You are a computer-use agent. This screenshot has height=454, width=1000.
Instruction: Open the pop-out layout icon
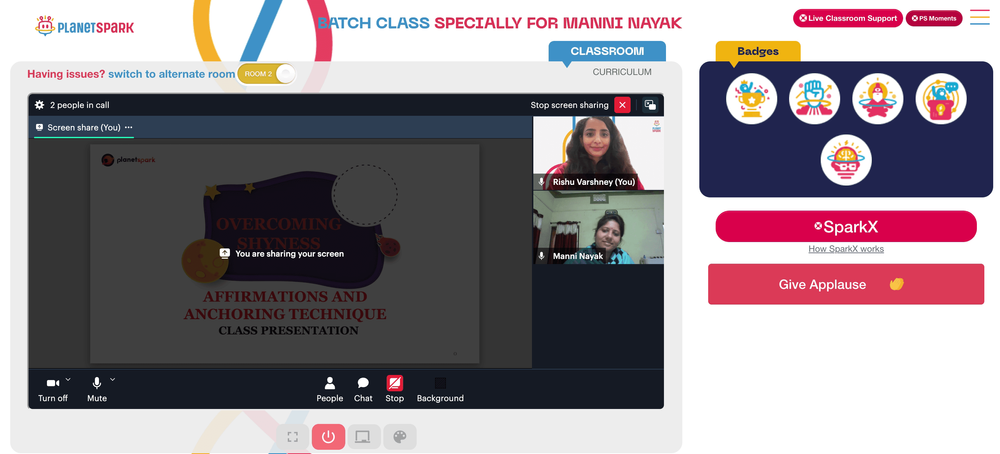point(650,105)
